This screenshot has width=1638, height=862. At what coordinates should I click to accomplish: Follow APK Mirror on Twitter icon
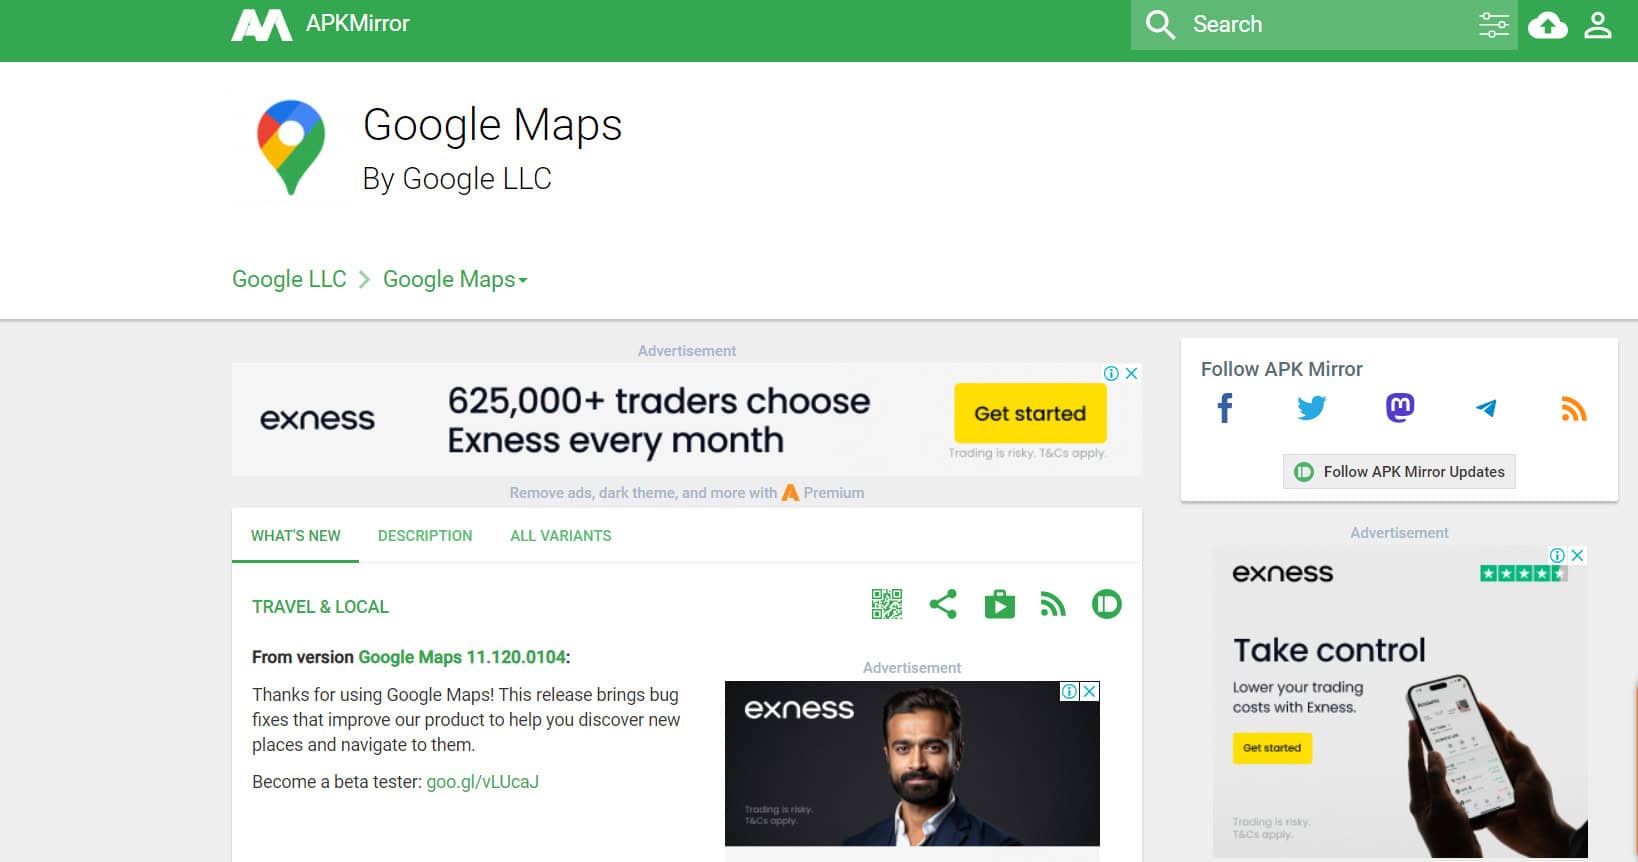1311,408
